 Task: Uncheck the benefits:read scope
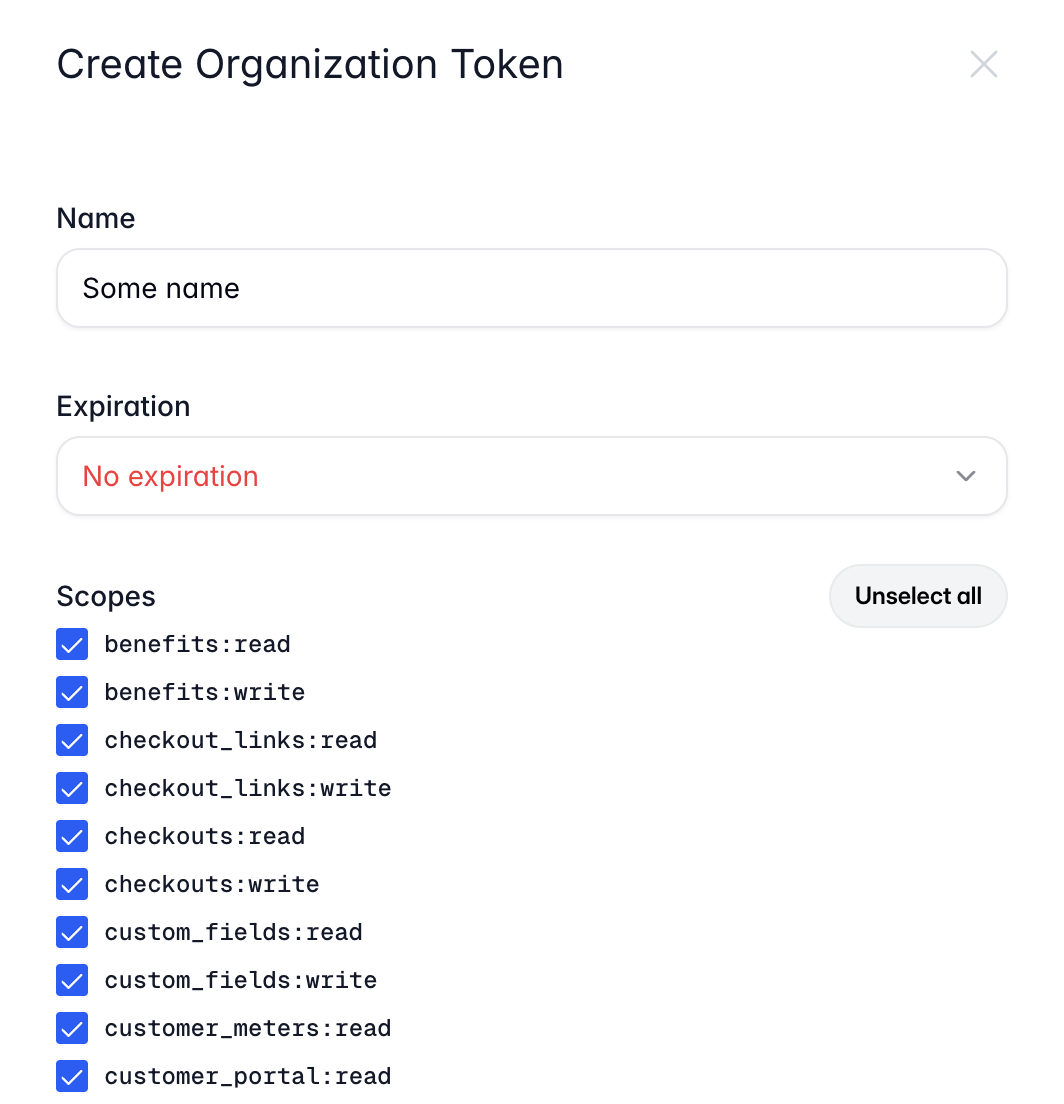[x=72, y=644]
